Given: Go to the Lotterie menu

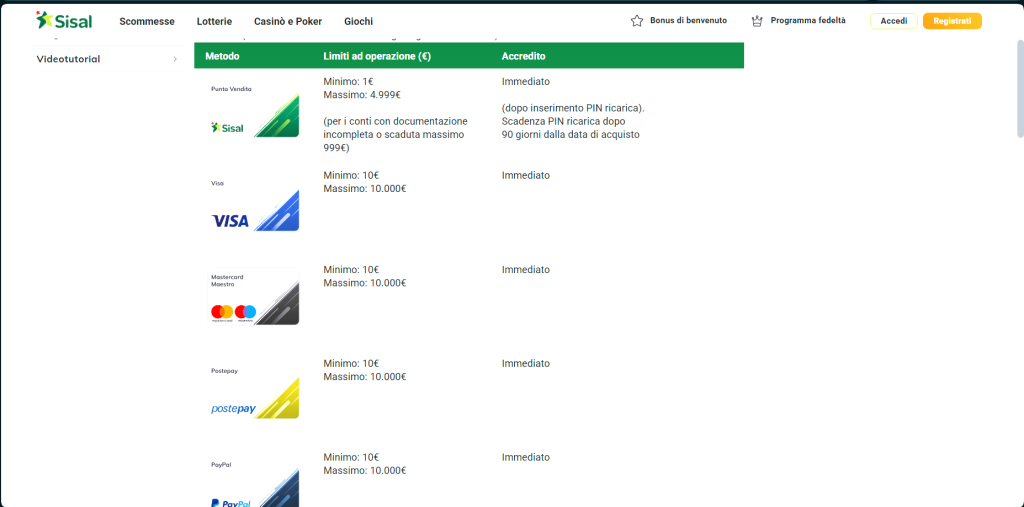Looking at the screenshot, I should click(214, 21).
